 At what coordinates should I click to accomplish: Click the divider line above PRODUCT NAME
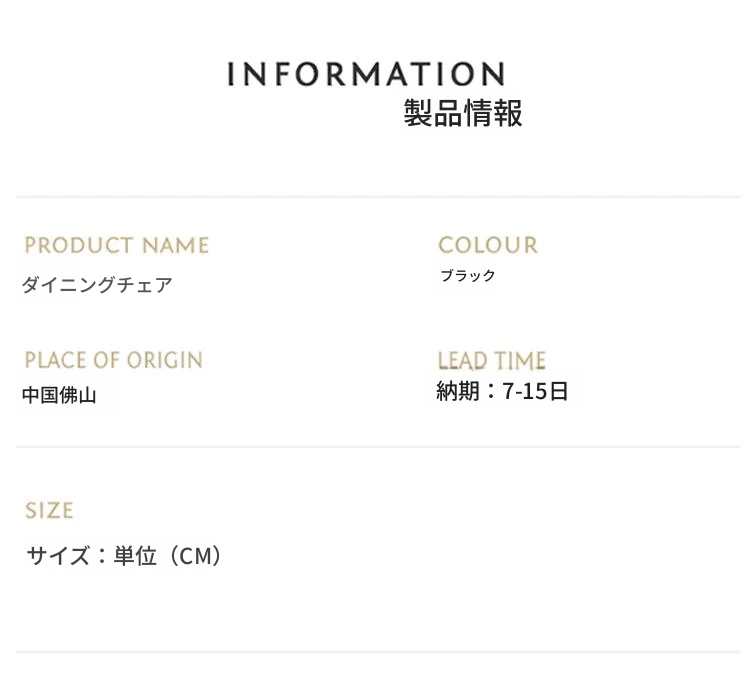point(378,197)
